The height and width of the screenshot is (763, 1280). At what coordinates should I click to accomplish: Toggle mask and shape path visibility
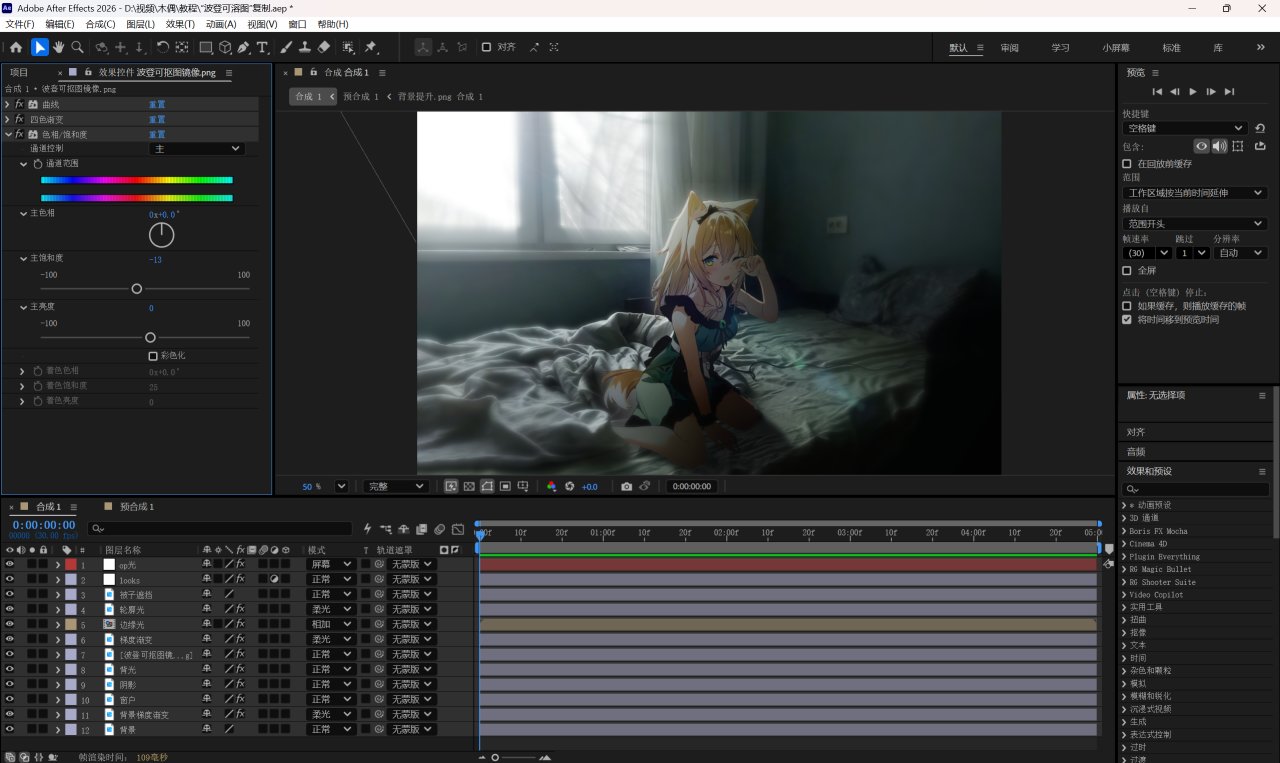(x=487, y=486)
